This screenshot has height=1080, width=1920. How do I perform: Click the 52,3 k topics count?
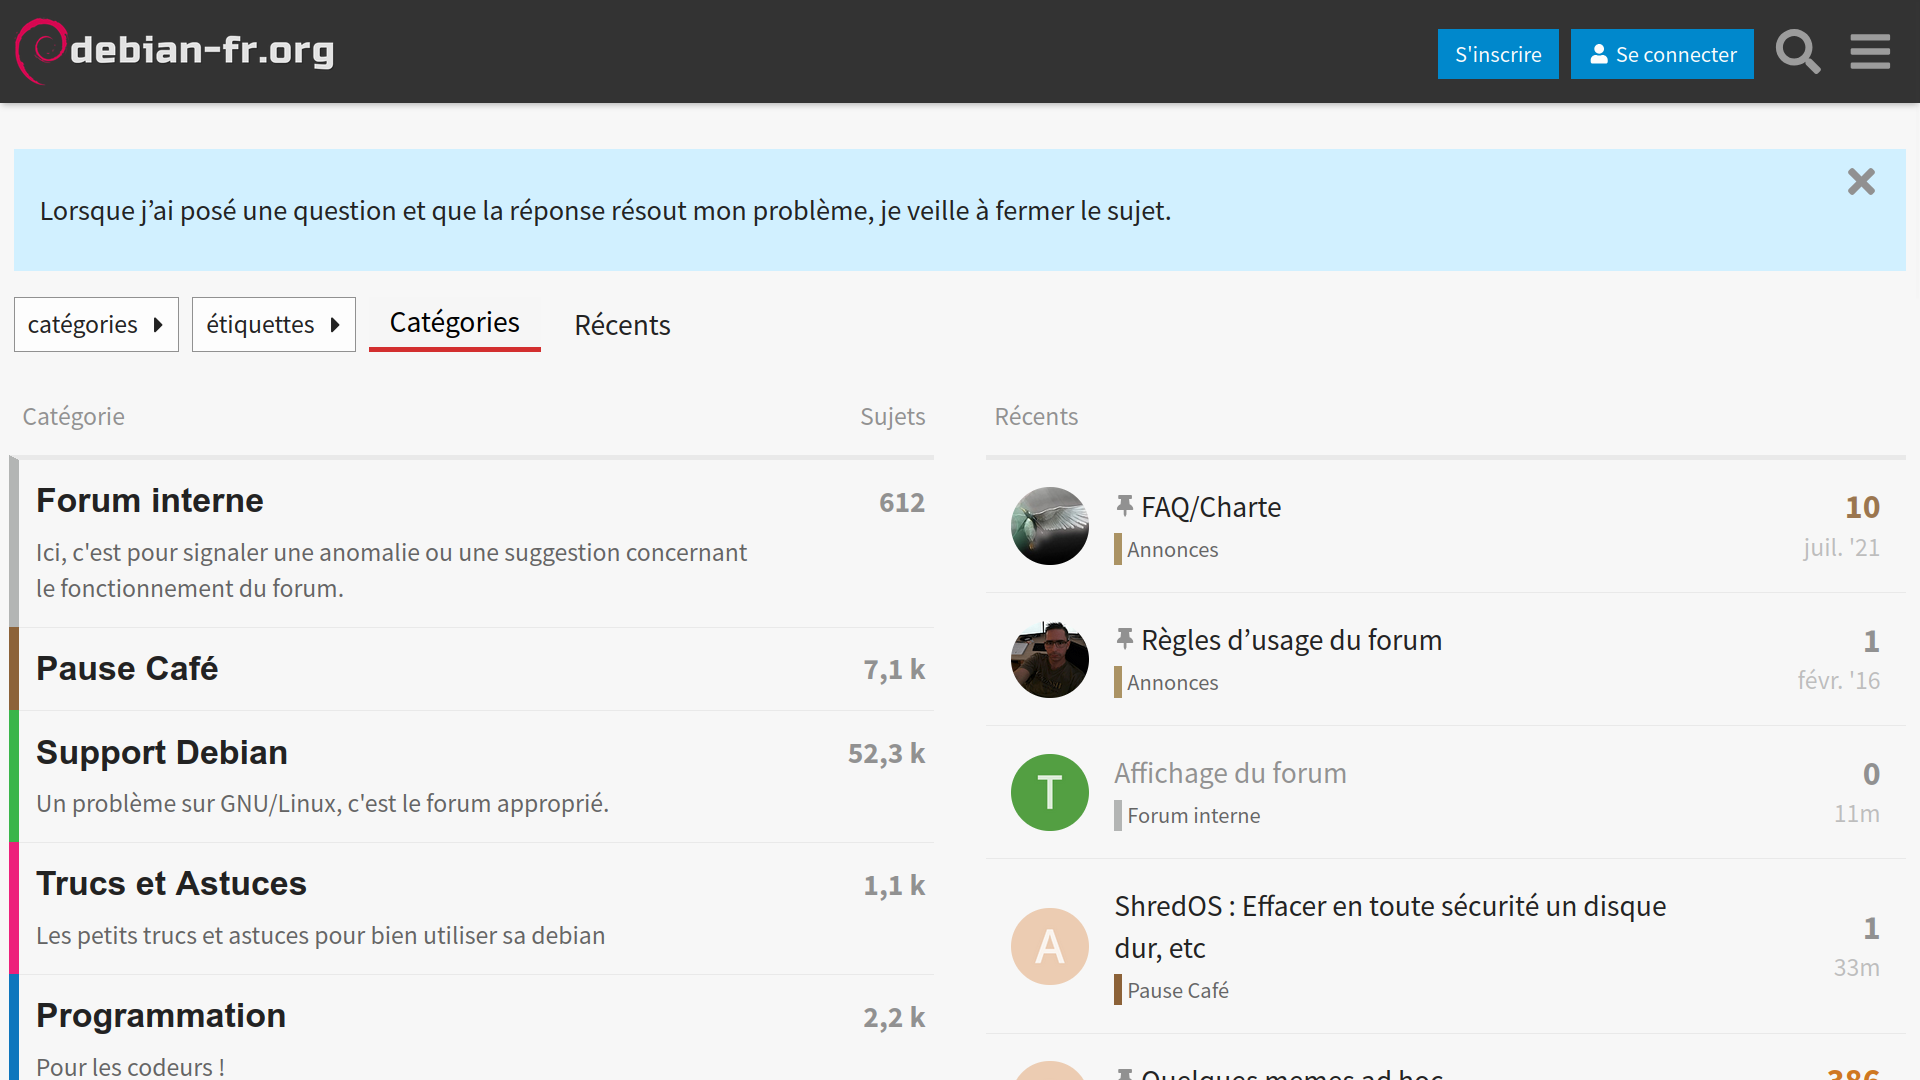point(886,753)
